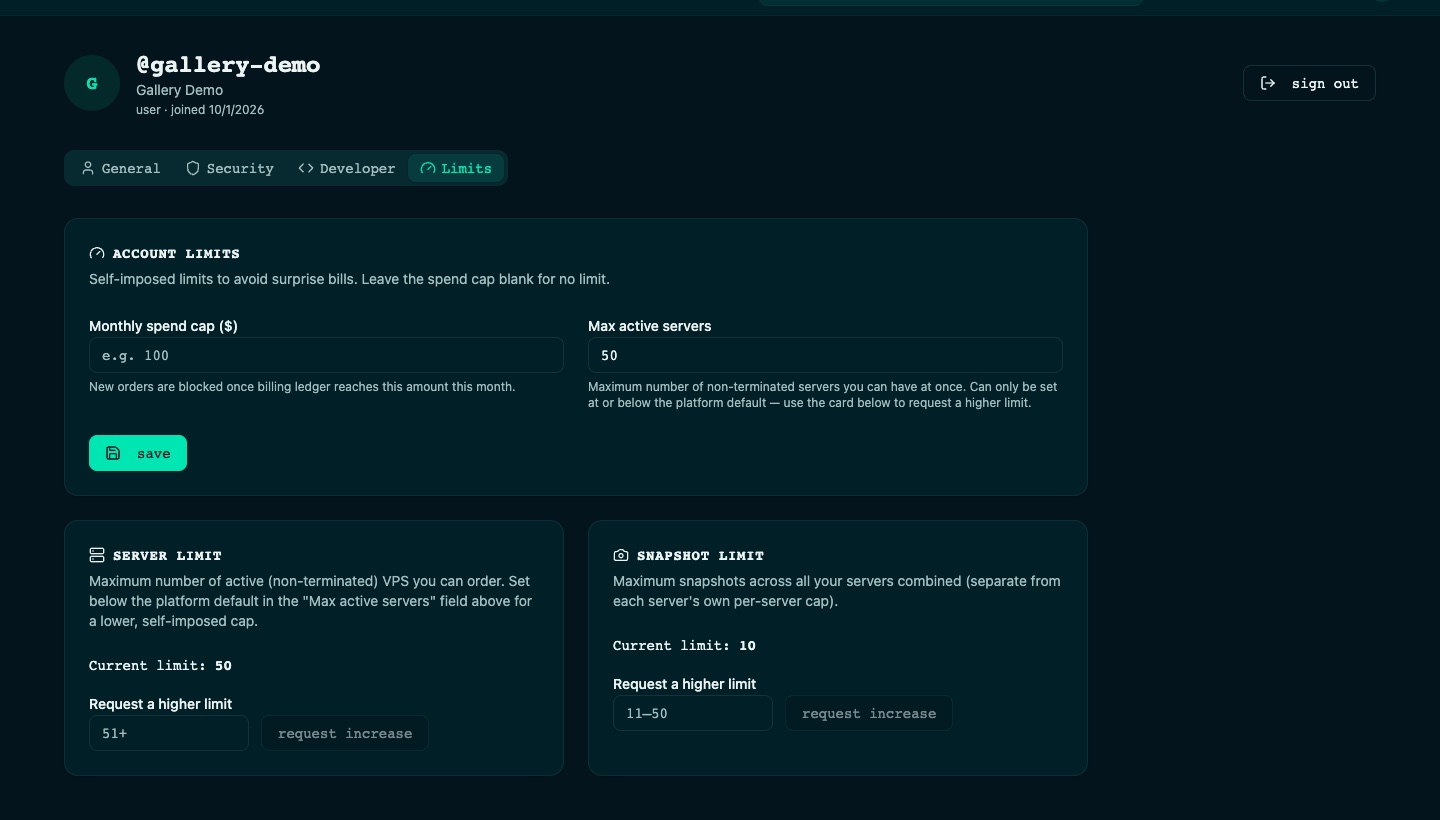Click the @gallery-demo username heading
Viewport: 1440px width, 820px height.
(x=228, y=65)
